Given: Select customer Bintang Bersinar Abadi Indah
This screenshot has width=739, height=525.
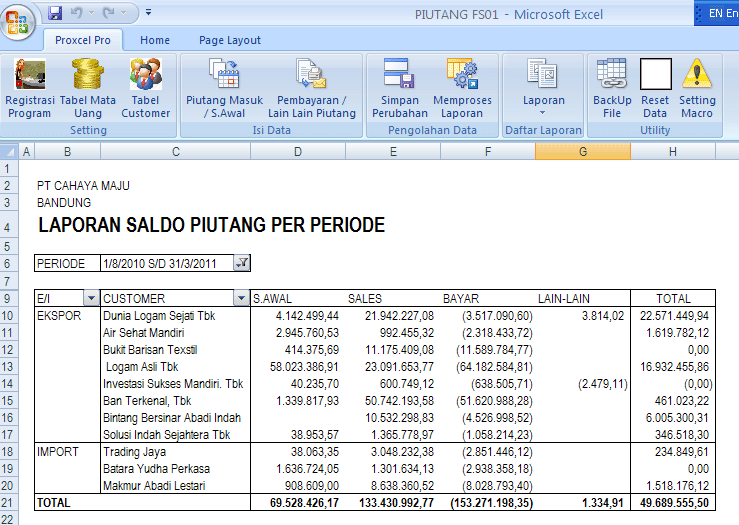Looking at the screenshot, I should (x=172, y=418).
